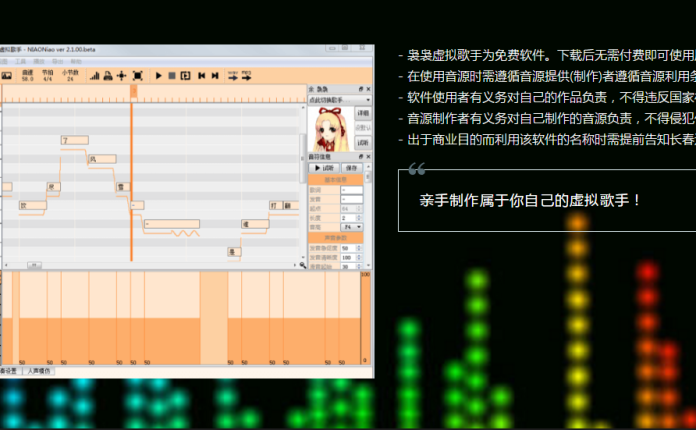The width and height of the screenshot is (696, 430).
Task: Open the 导出 menu
Action: (x=58, y=61)
